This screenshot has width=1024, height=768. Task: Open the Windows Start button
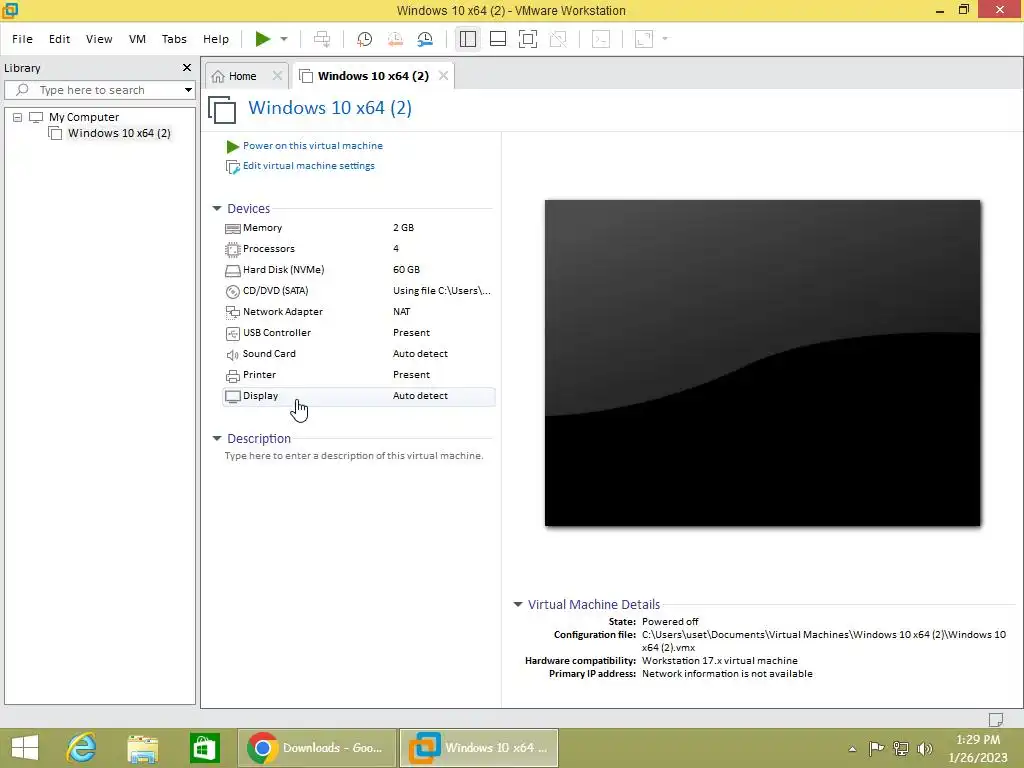click(25, 748)
